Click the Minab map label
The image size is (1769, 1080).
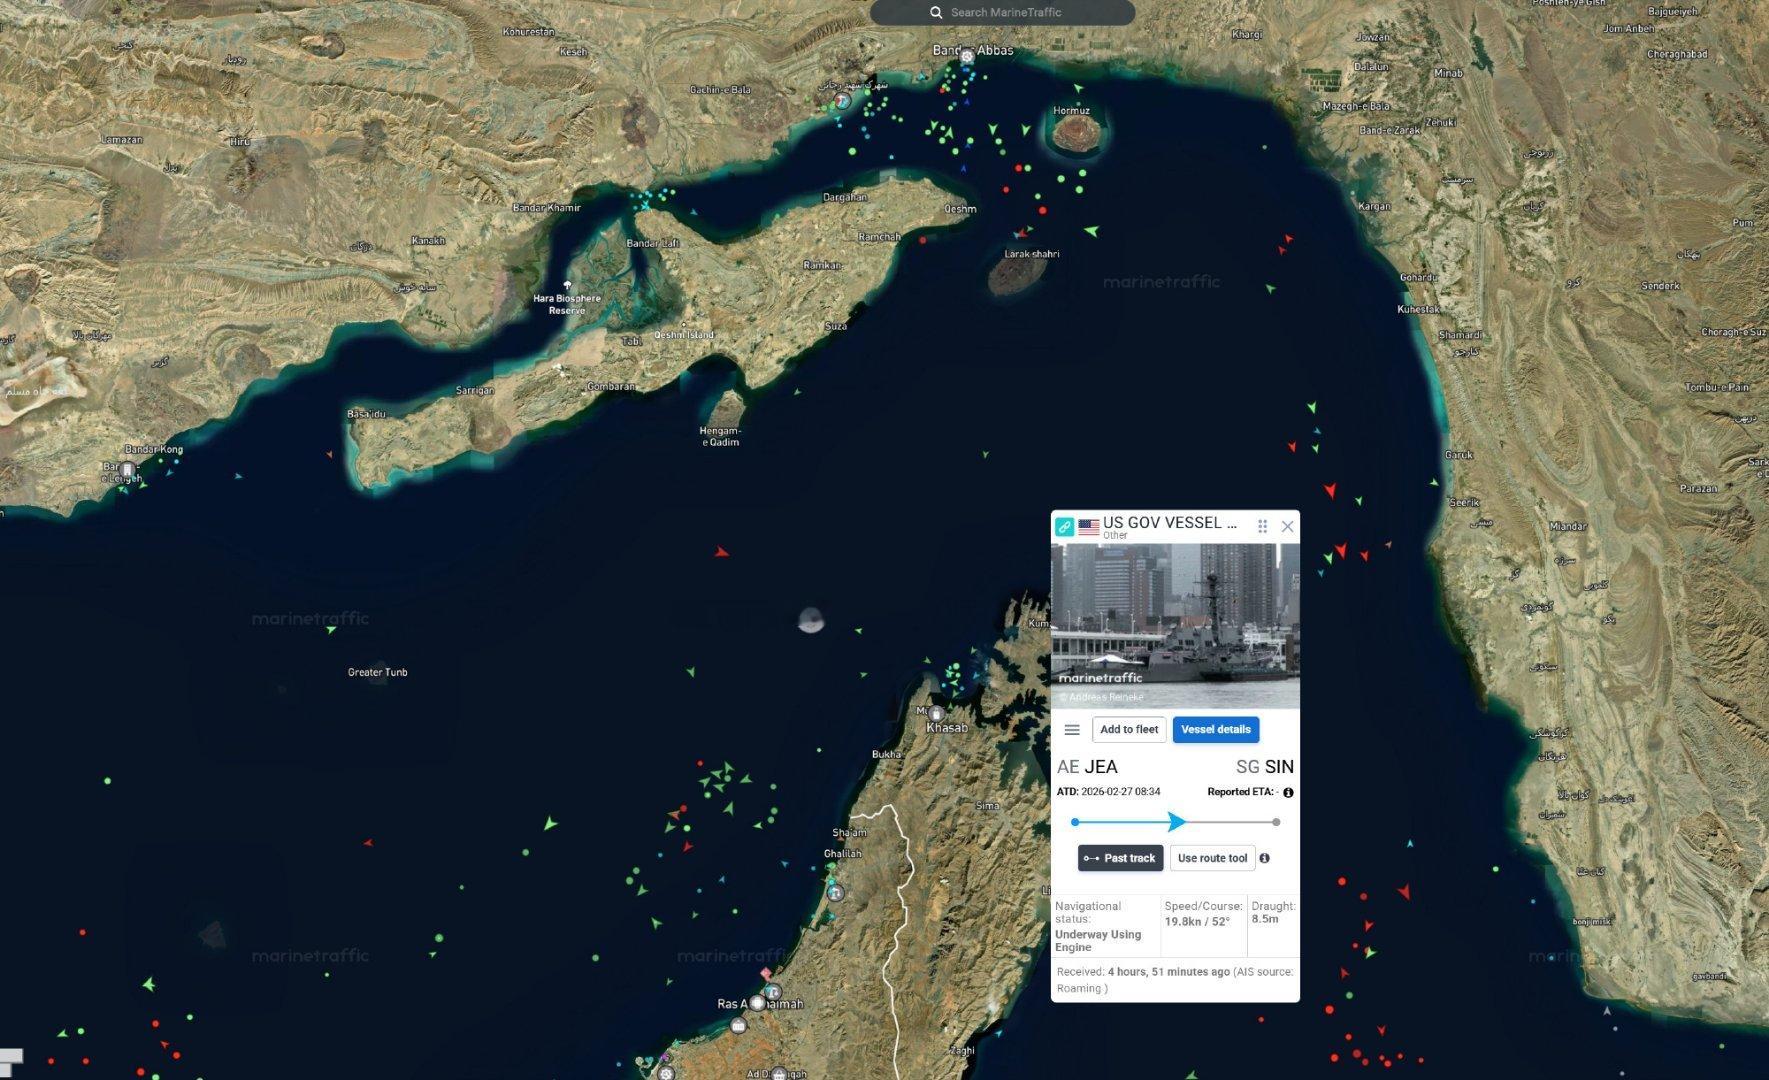pos(1447,73)
